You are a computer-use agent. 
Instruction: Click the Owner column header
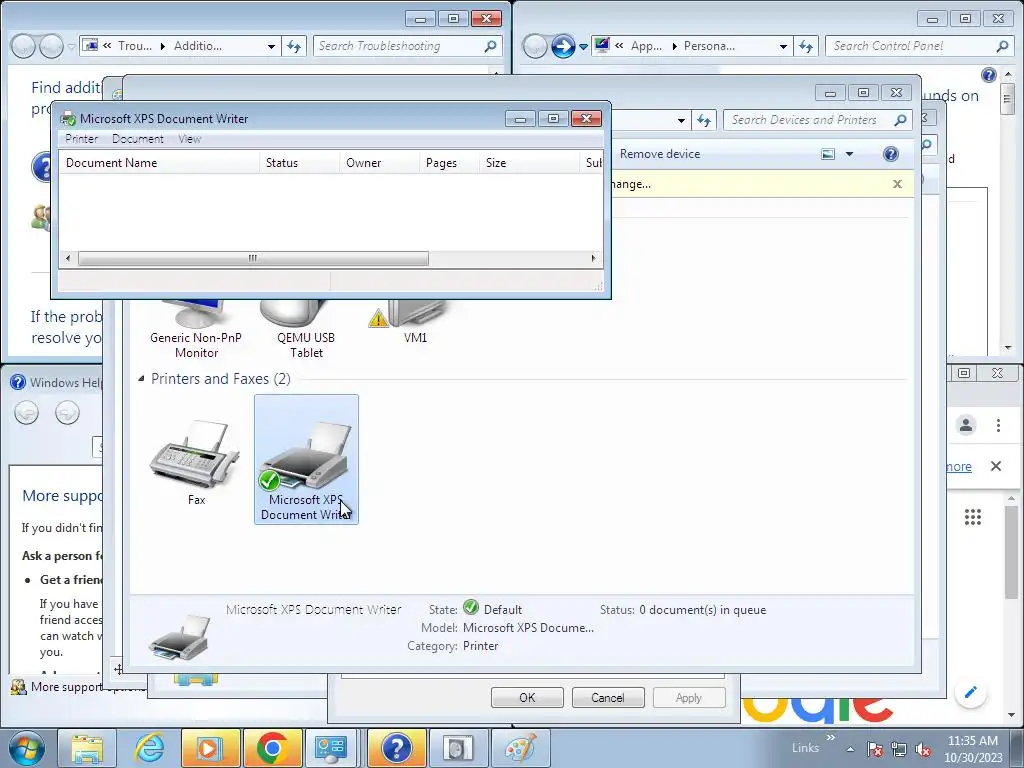coord(379,163)
